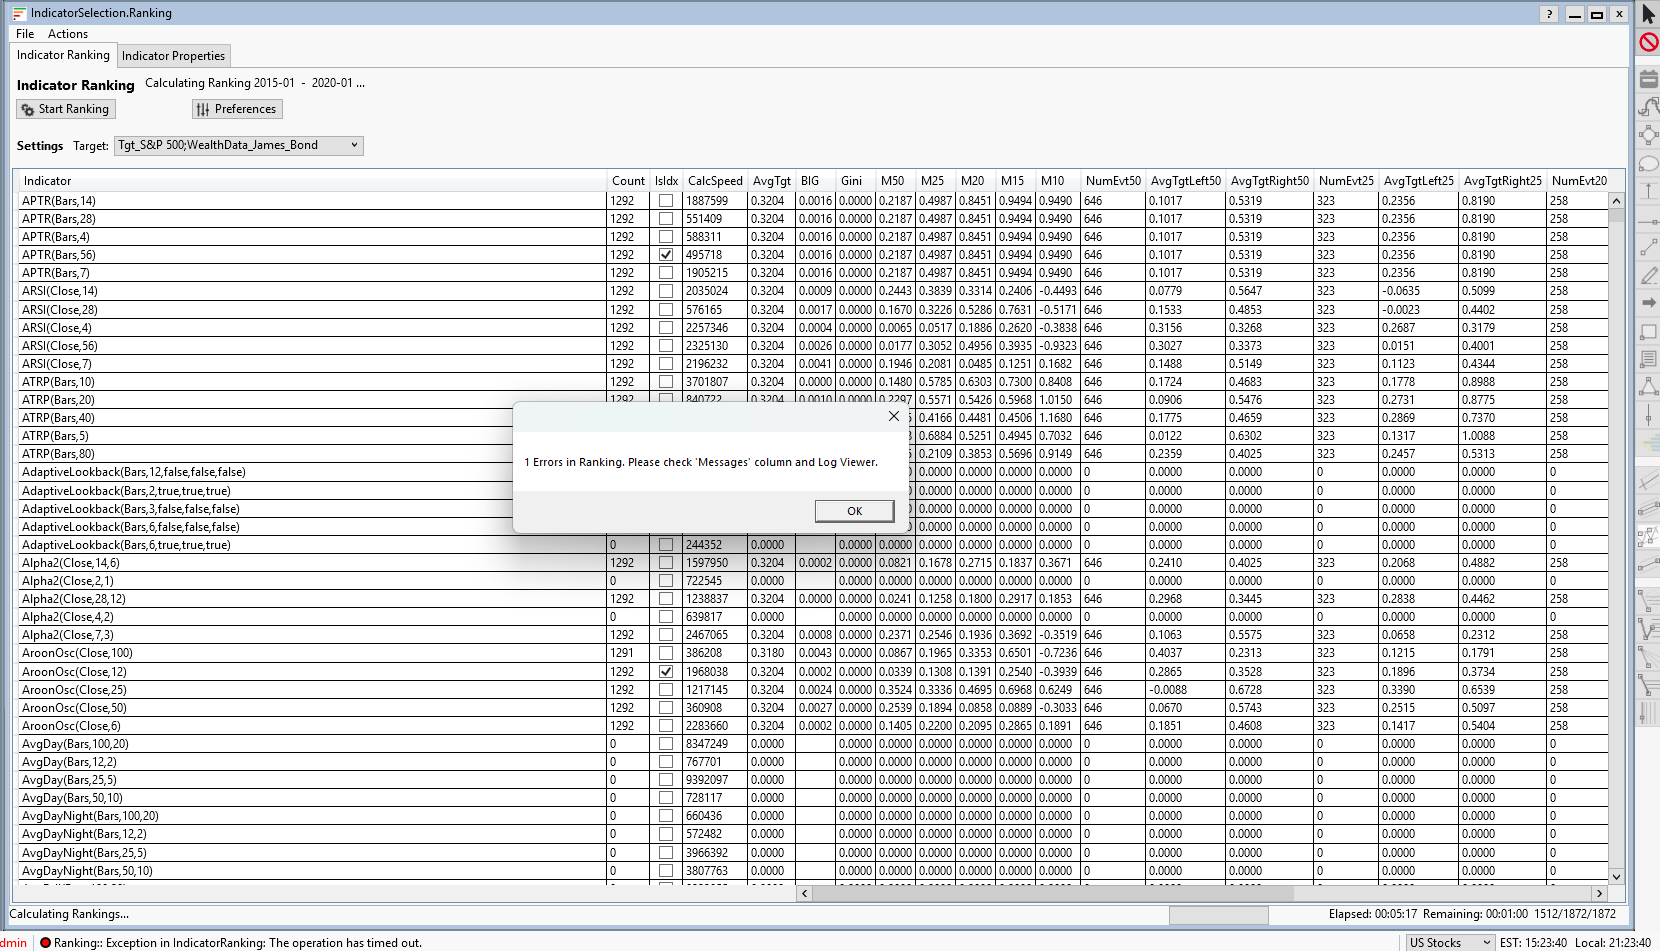Select the text note drawing tool
This screenshot has height=951, width=1660.
1648,359
